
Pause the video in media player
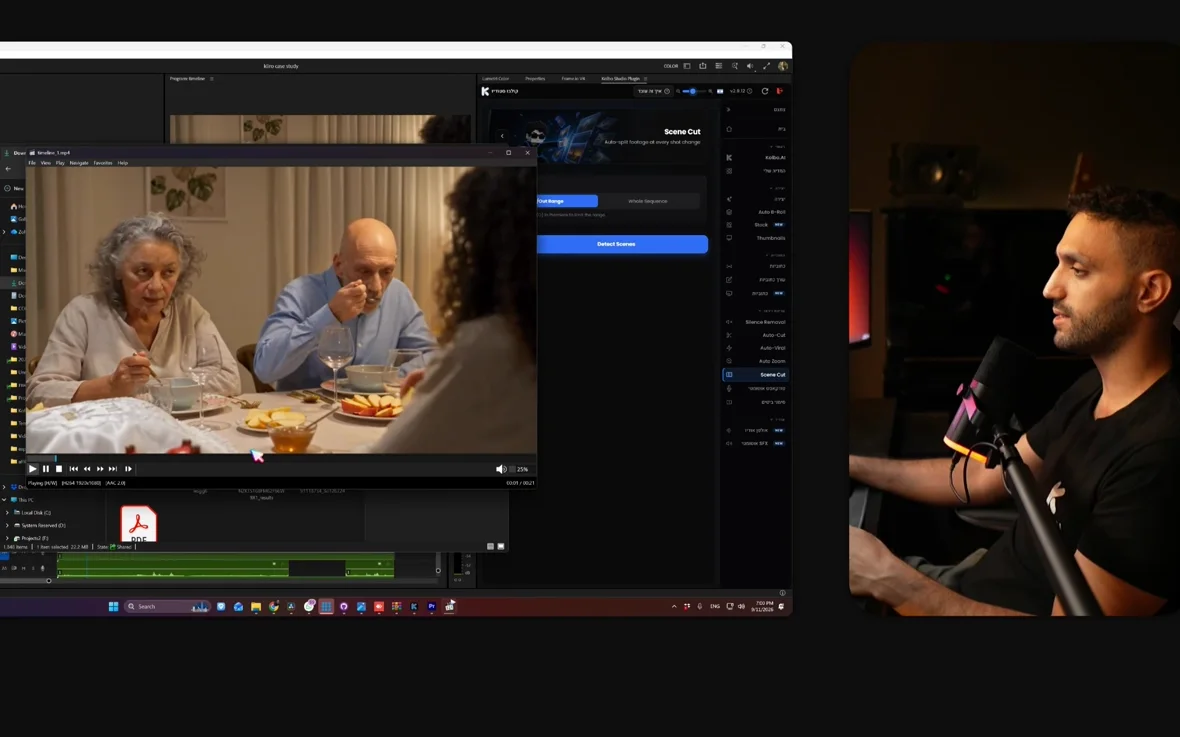pos(46,468)
